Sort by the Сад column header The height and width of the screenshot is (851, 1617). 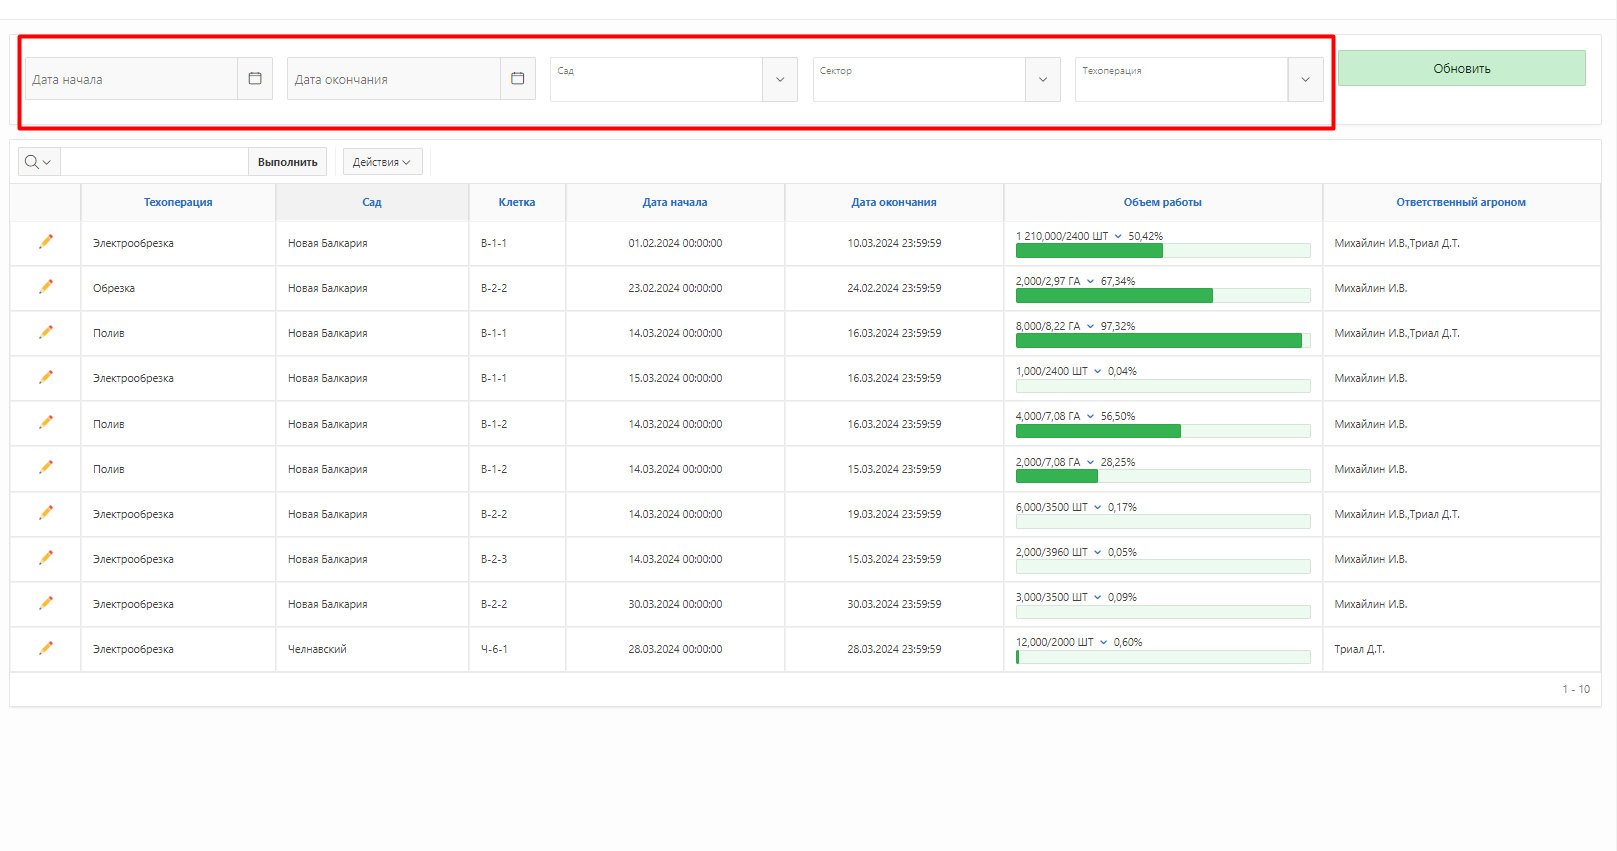(372, 202)
